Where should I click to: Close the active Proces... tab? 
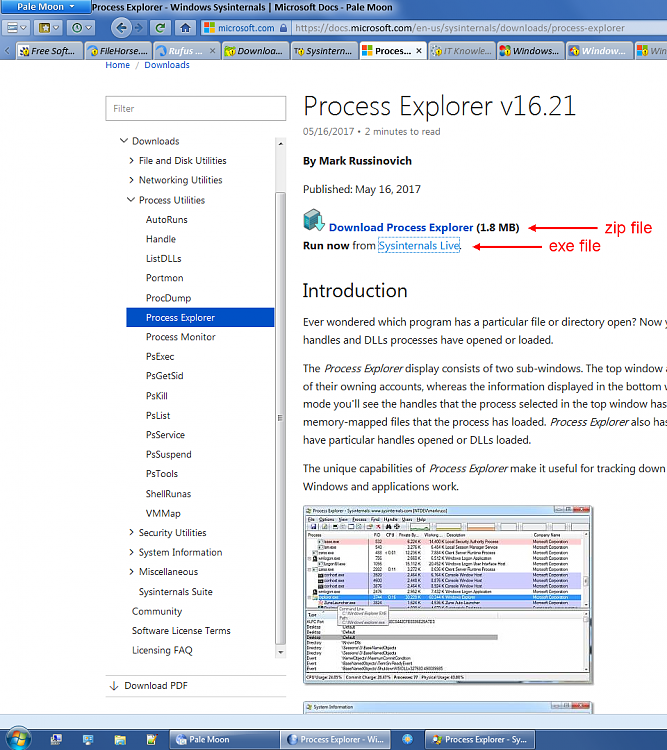[419, 51]
